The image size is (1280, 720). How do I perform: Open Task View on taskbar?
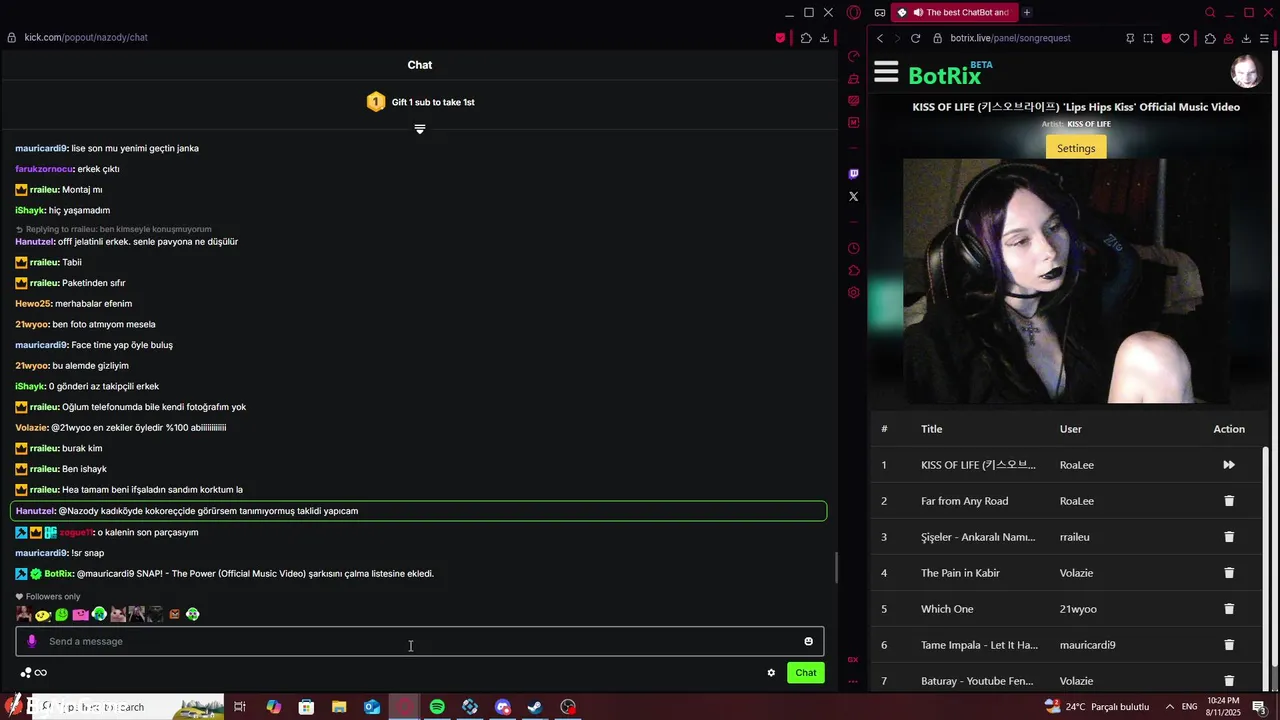click(240, 707)
